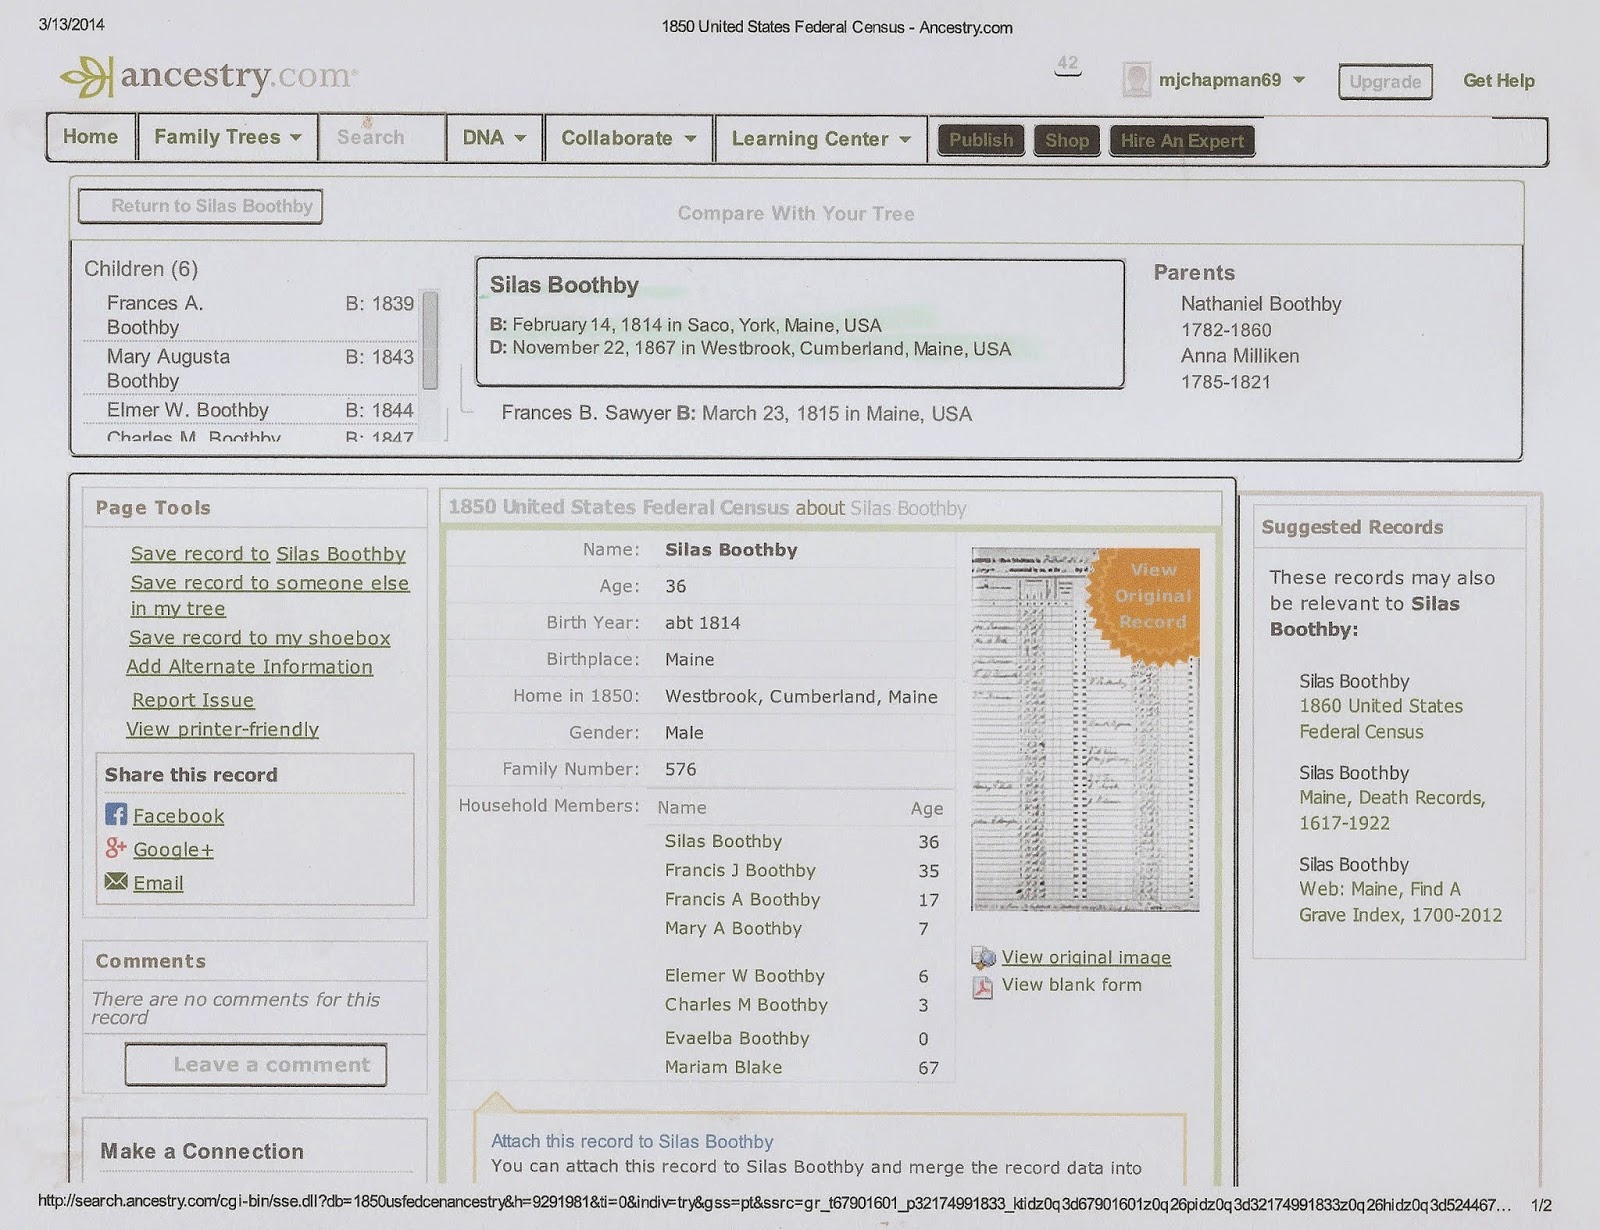Click the Ancestry leaf logo
1600x1230 pixels.
86,77
